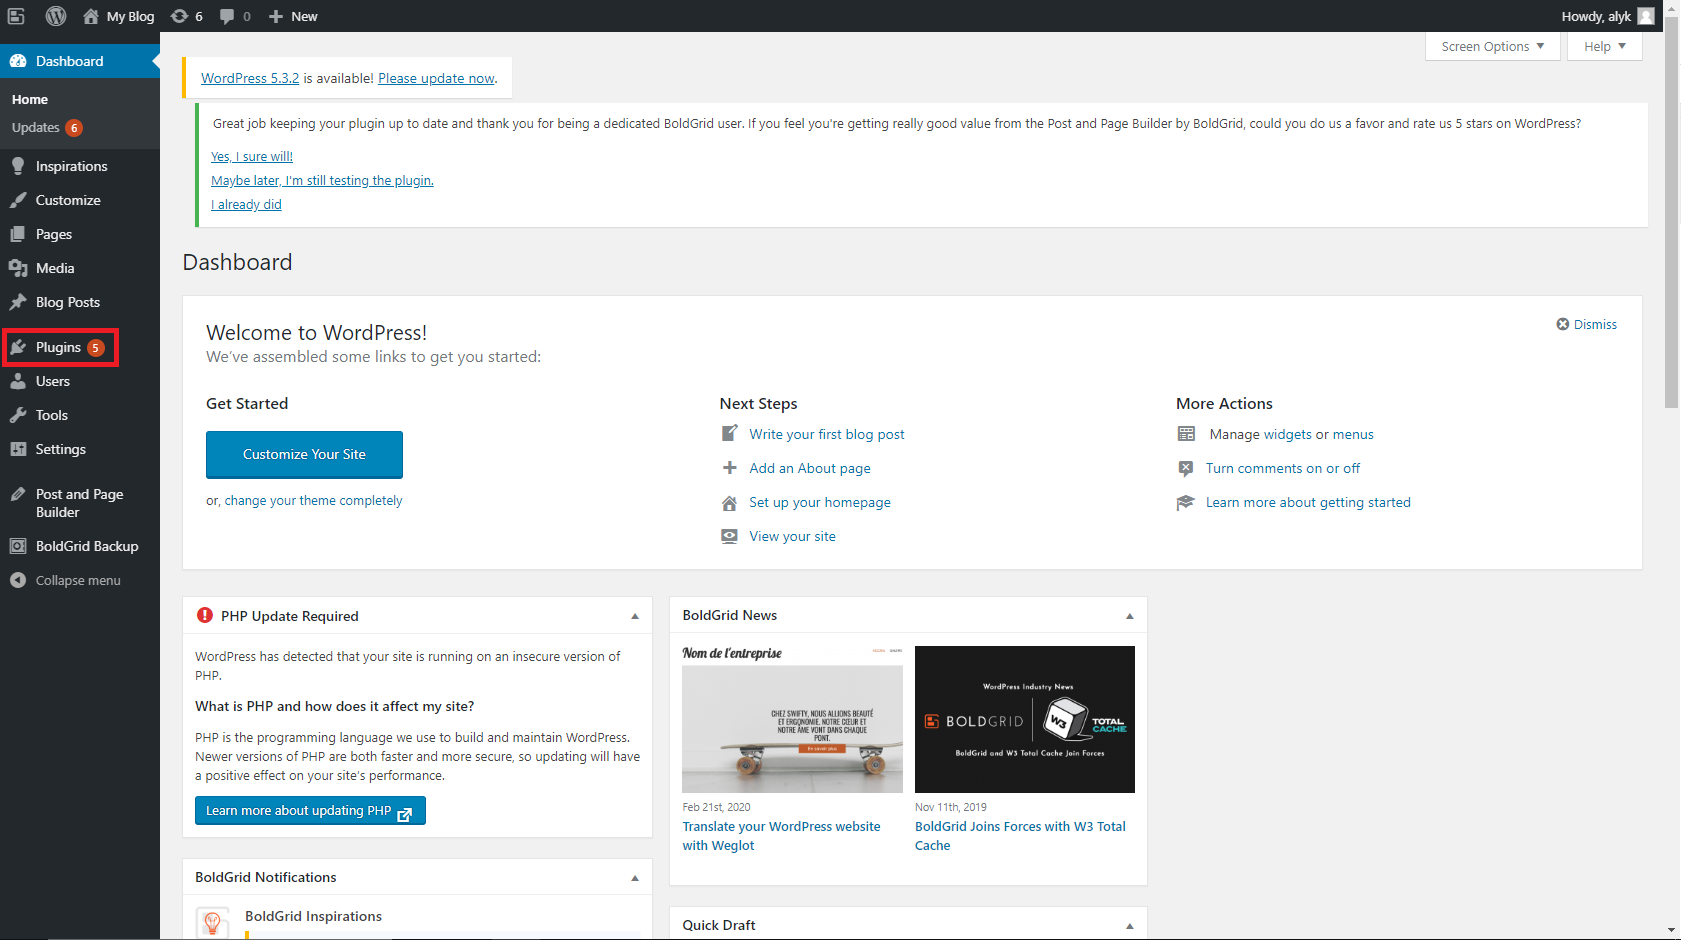Collapse the Quick Draft panel
This screenshot has height=940, width=1681.
(1130, 926)
